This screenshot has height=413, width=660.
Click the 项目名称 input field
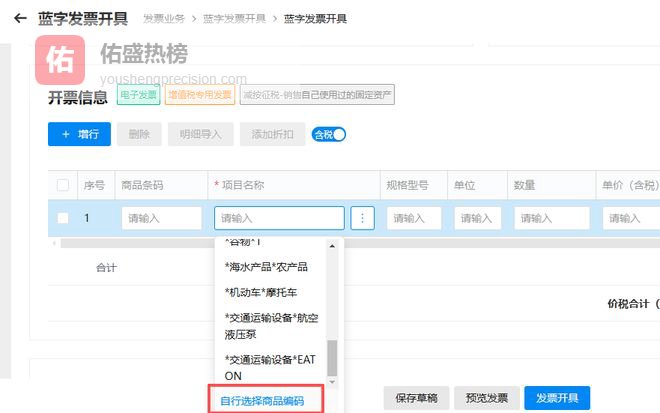pyautogui.click(x=279, y=218)
